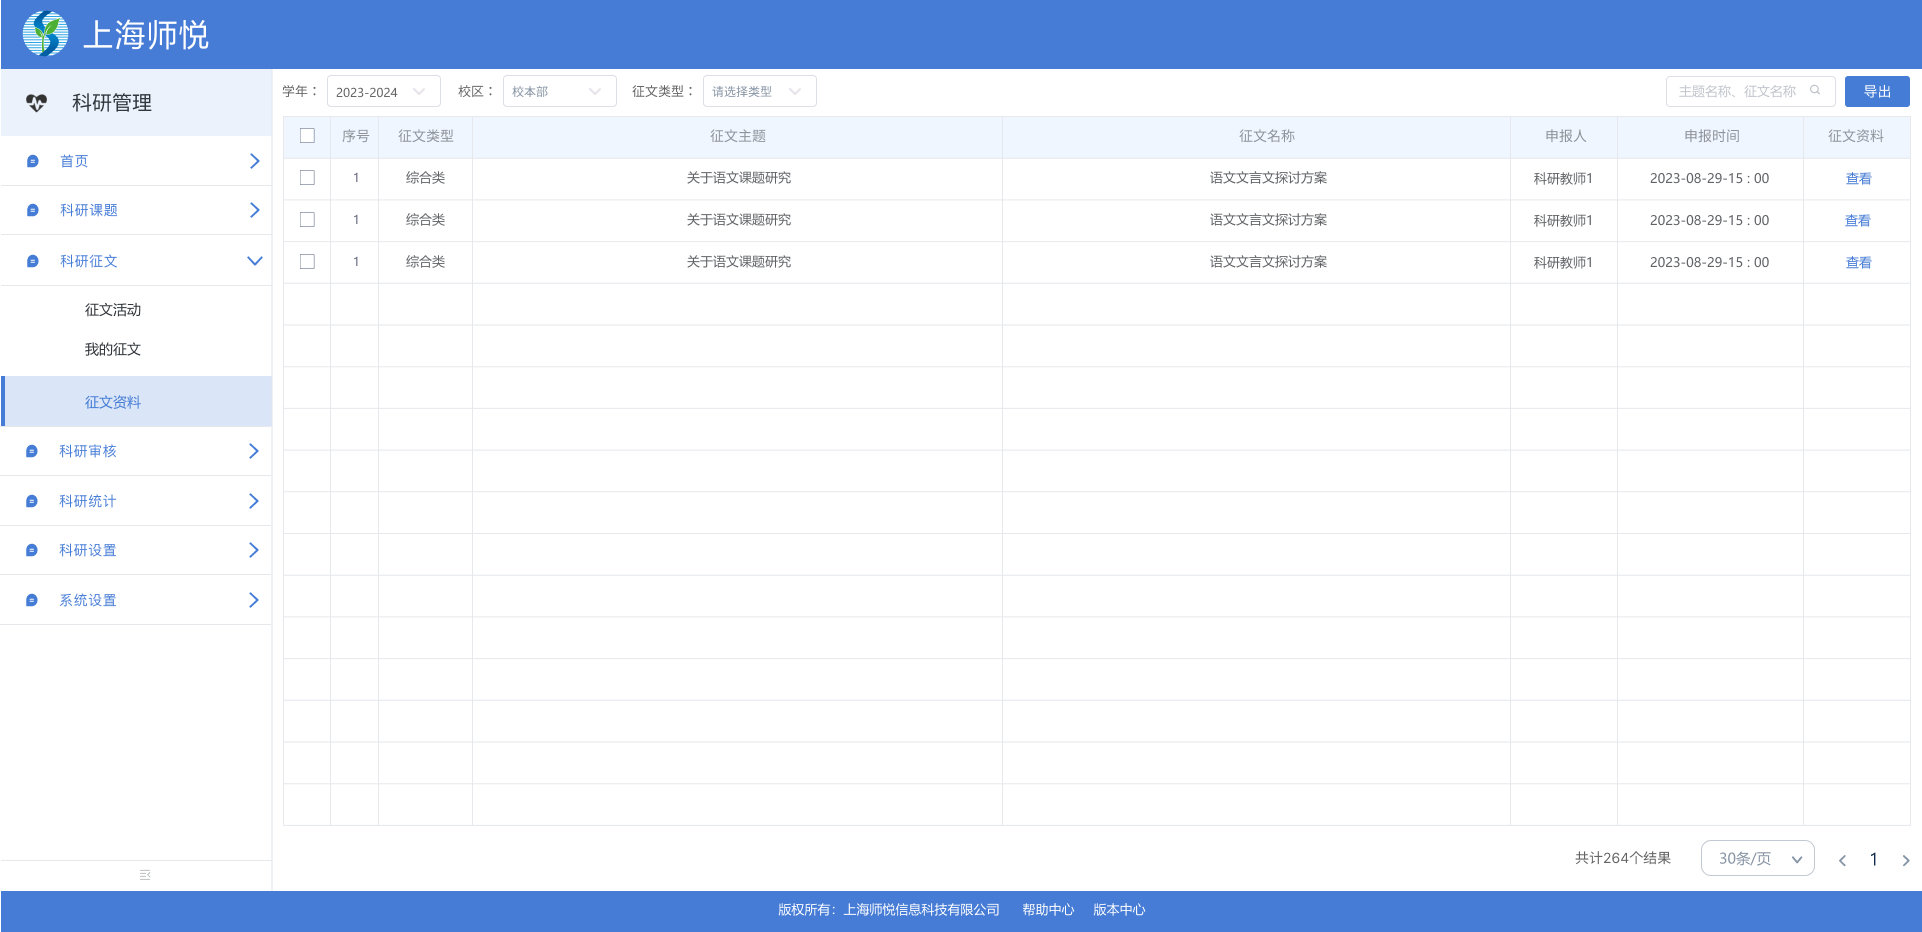This screenshot has width=1922, height=932.
Task: Click the sidebar collapse icon at bottom
Action: coord(145,875)
